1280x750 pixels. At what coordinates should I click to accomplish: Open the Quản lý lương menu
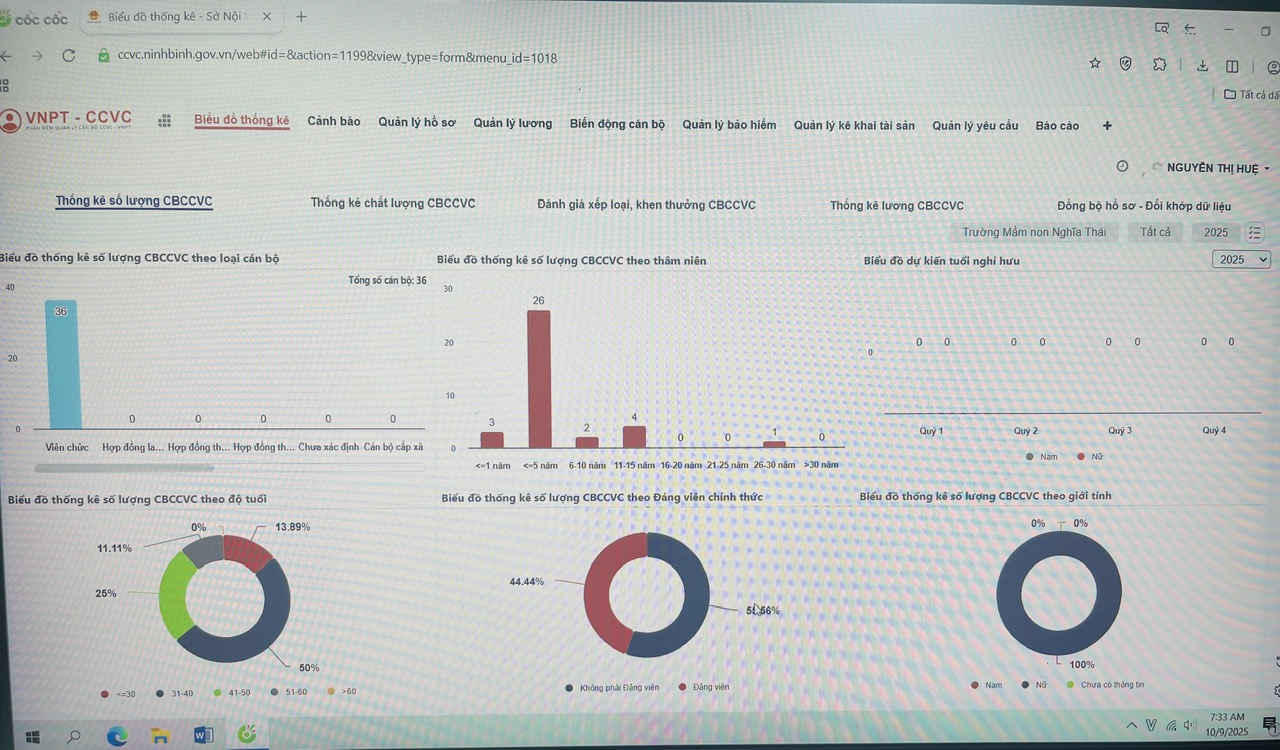(x=512, y=124)
